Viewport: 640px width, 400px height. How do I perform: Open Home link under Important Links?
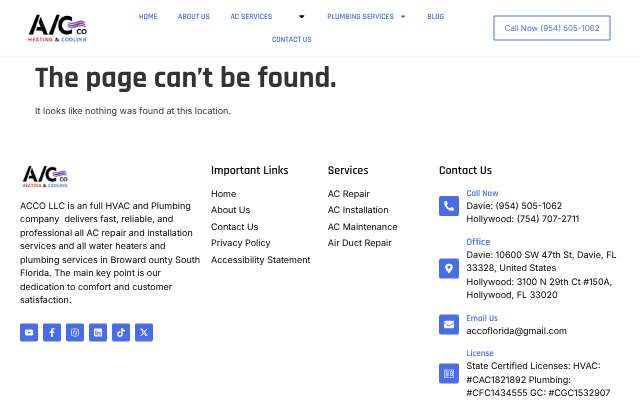click(x=223, y=194)
